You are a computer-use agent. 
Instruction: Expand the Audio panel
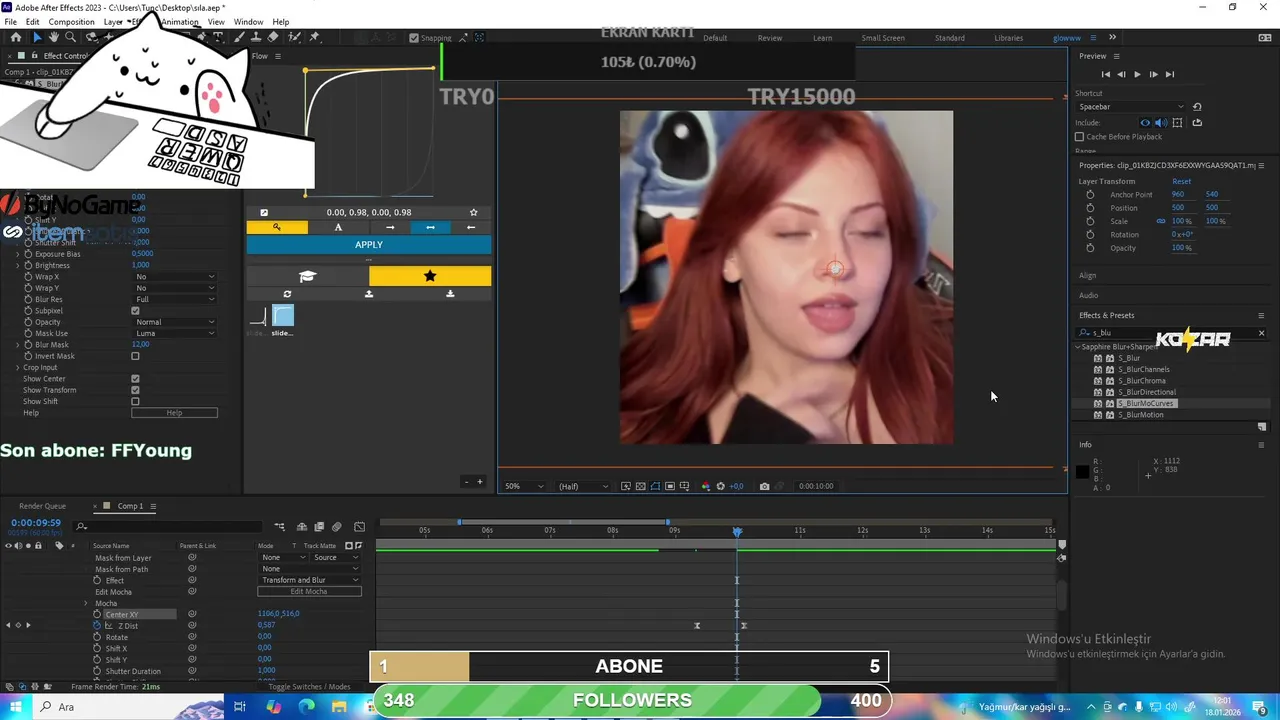coord(1089,296)
